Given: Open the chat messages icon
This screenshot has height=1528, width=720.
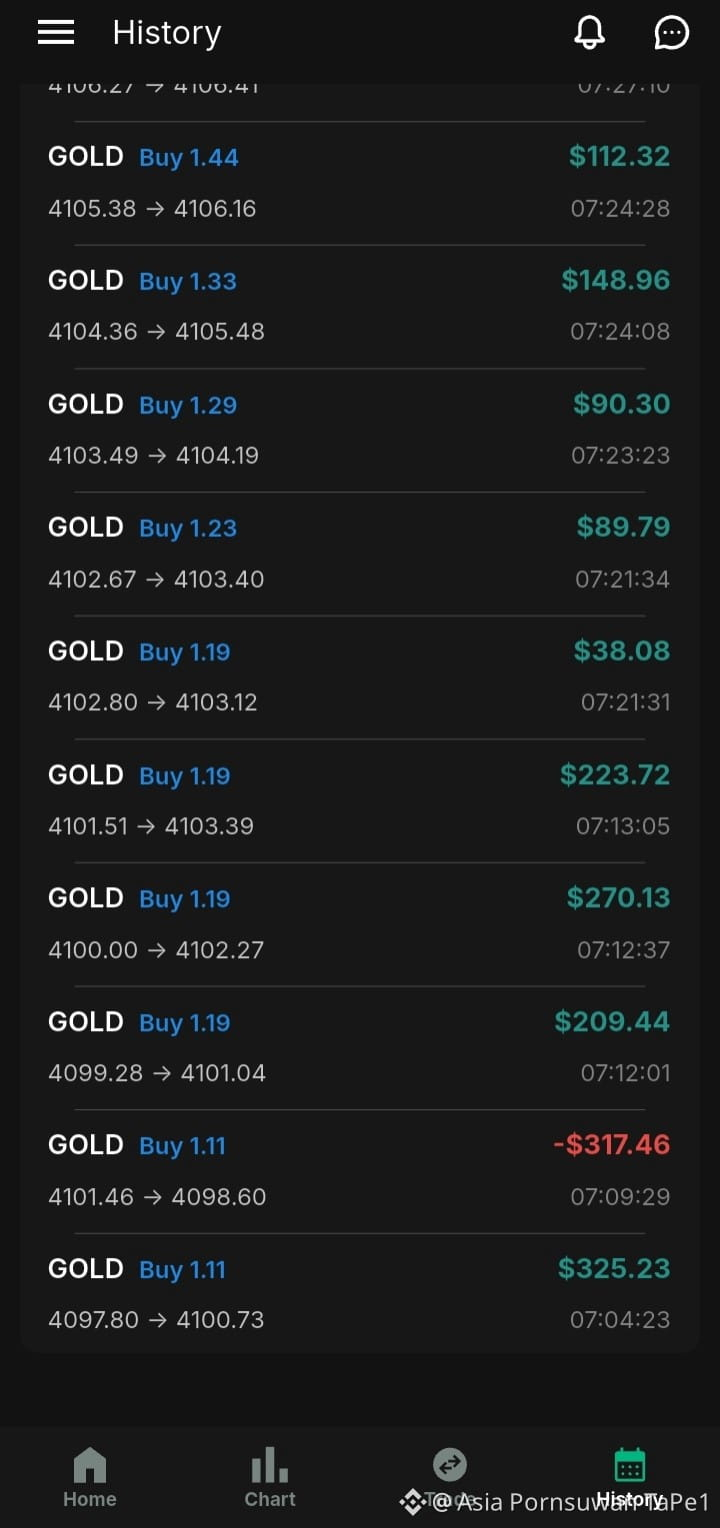Looking at the screenshot, I should coord(671,33).
